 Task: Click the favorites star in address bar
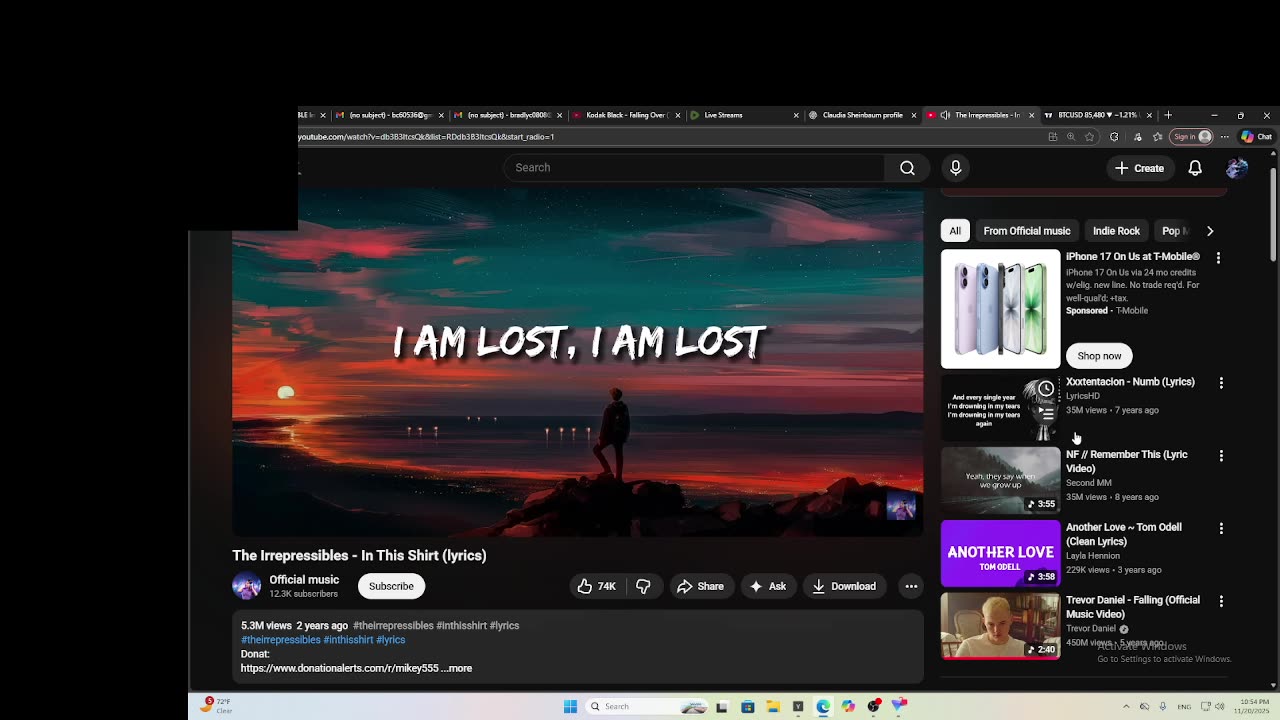(x=1089, y=137)
